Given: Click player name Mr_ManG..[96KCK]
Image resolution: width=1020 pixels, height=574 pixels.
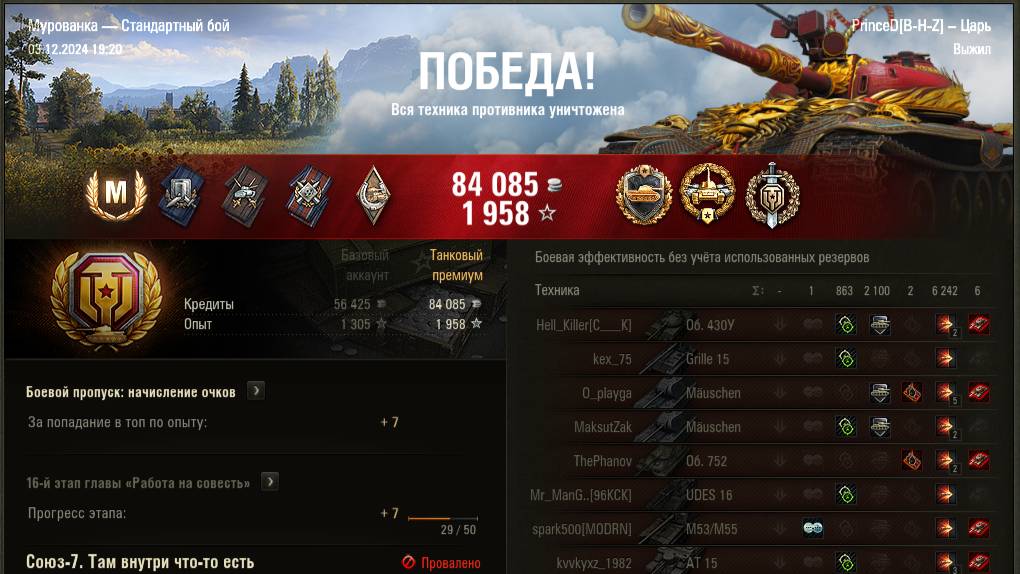Looking at the screenshot, I should click(580, 495).
